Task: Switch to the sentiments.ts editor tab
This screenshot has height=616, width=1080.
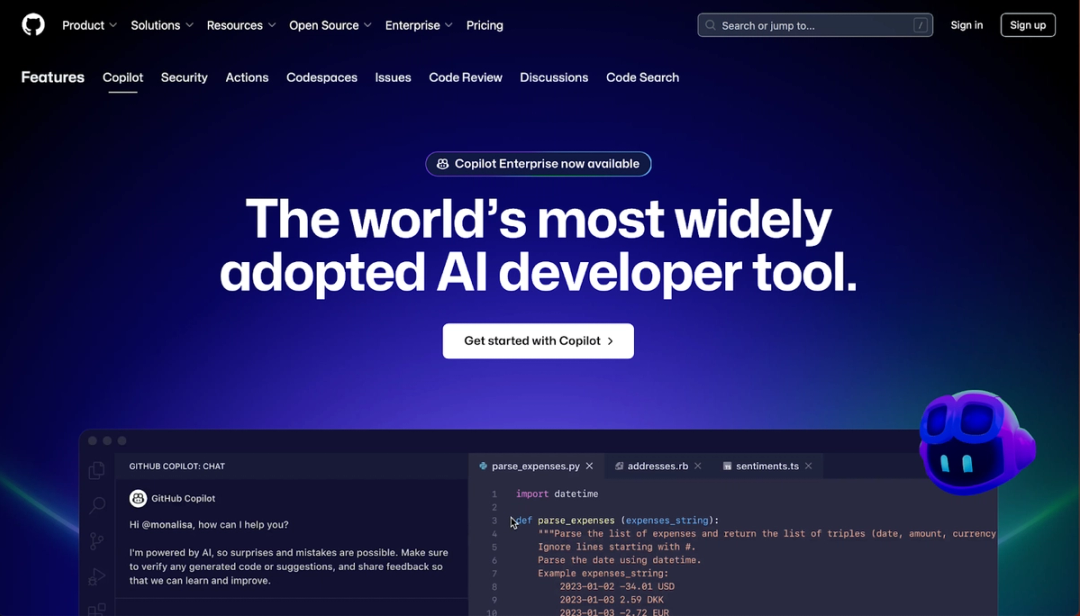Action: (767, 466)
